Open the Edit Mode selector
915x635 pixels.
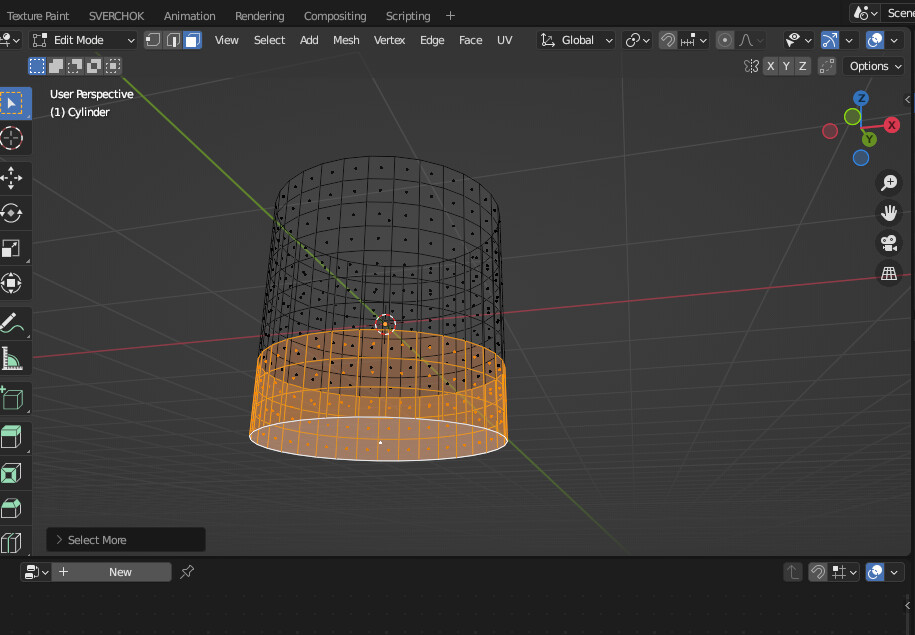(83, 39)
